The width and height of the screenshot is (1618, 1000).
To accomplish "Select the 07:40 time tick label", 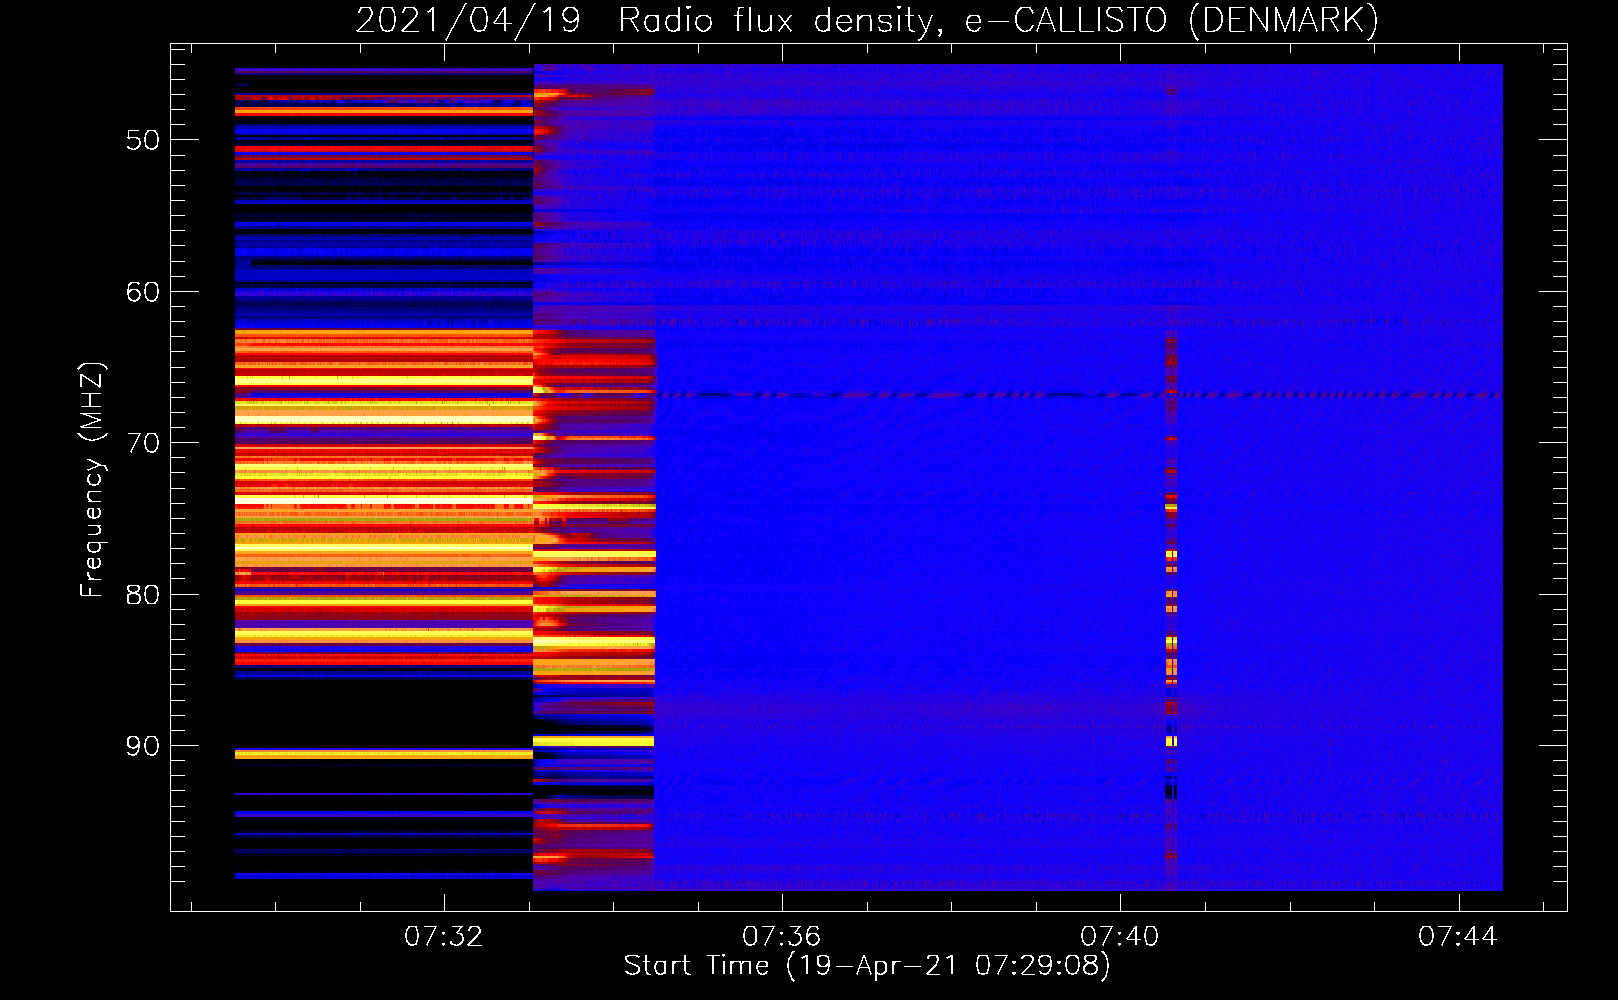I will [1119, 936].
